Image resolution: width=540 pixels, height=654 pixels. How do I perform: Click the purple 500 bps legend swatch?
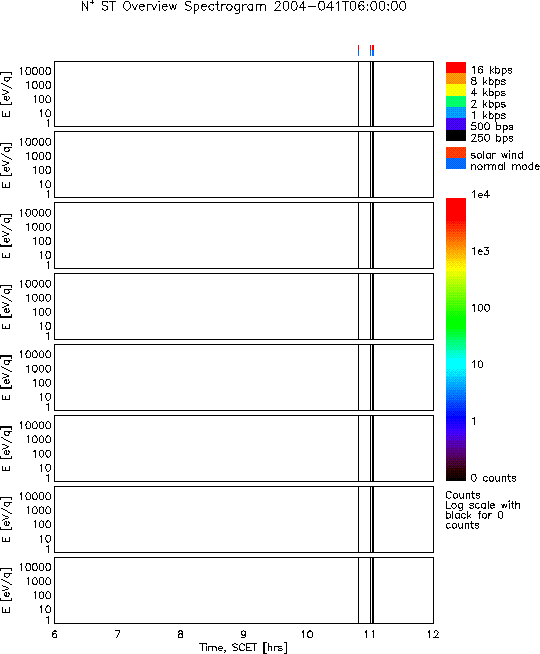click(x=456, y=124)
